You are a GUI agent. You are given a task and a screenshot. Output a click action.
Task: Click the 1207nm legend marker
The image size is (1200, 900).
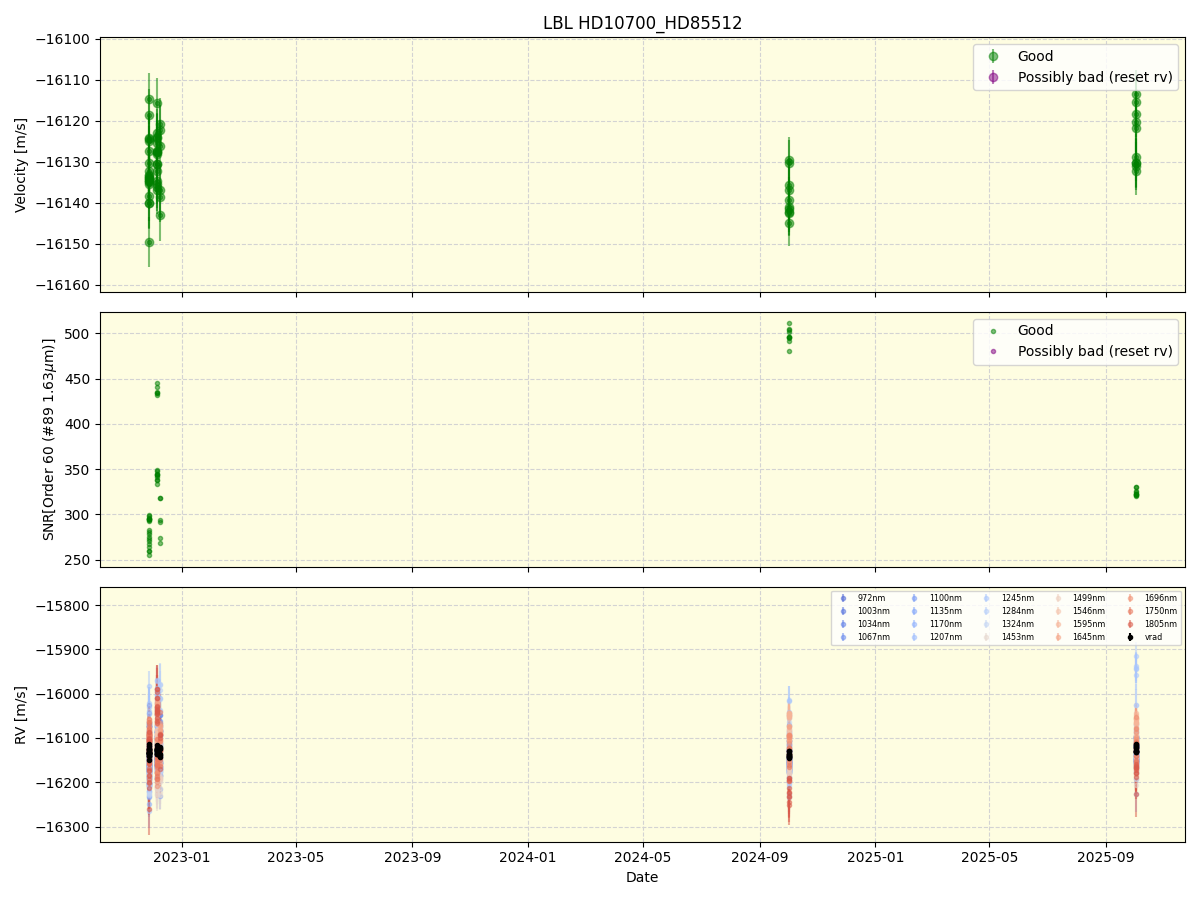914,637
